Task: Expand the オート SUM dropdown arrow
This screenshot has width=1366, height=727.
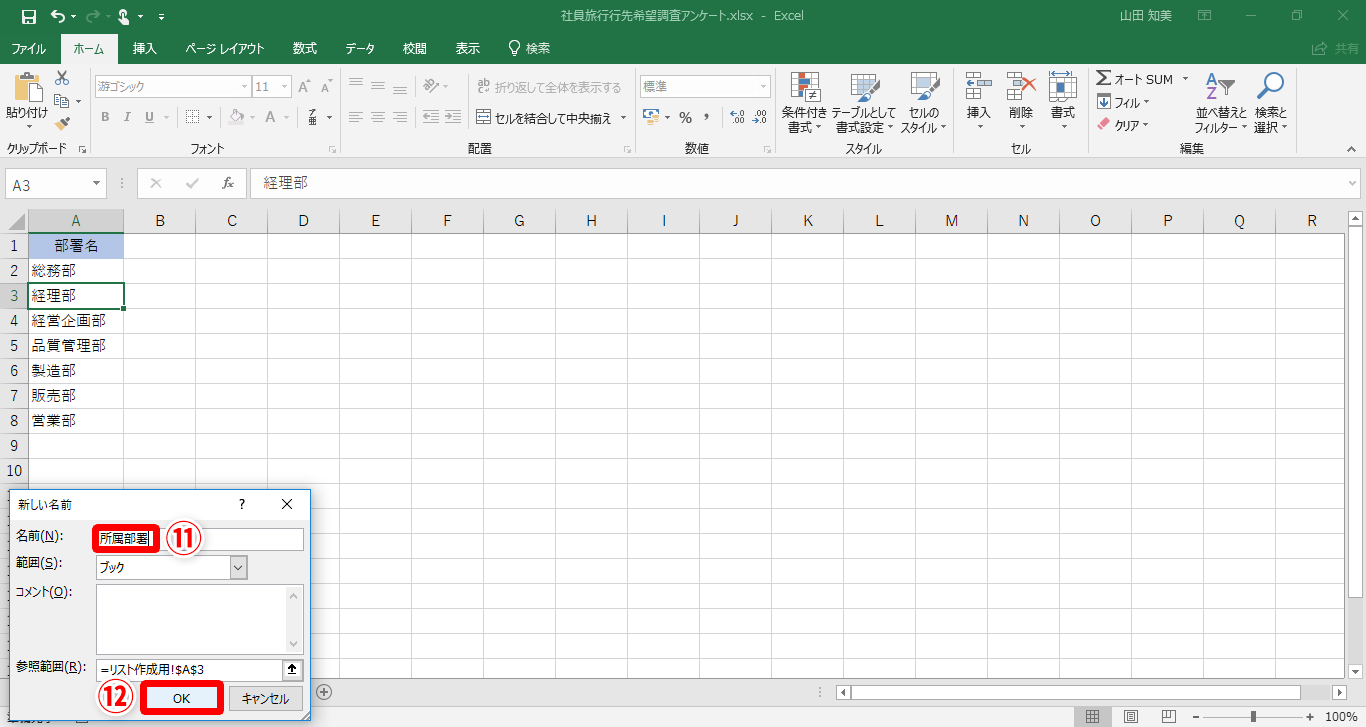Action: [x=1185, y=79]
